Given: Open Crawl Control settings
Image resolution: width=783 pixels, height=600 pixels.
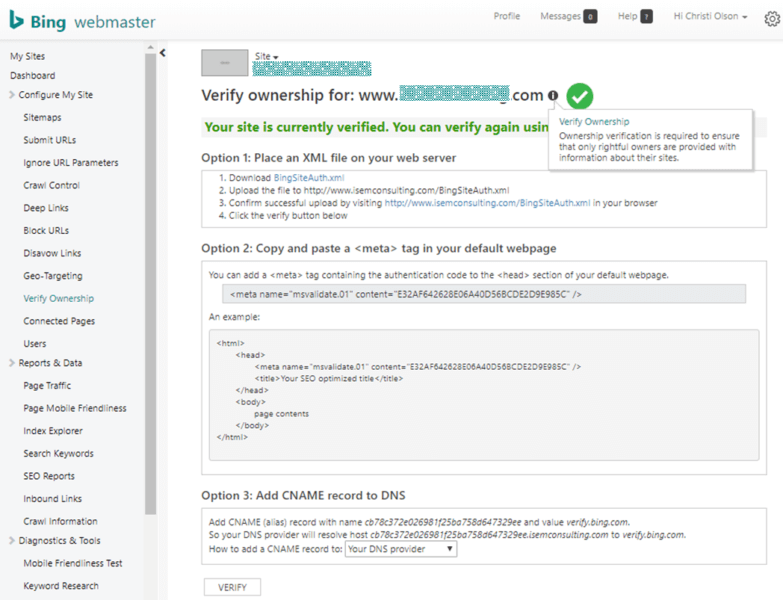Looking at the screenshot, I should (51, 185).
